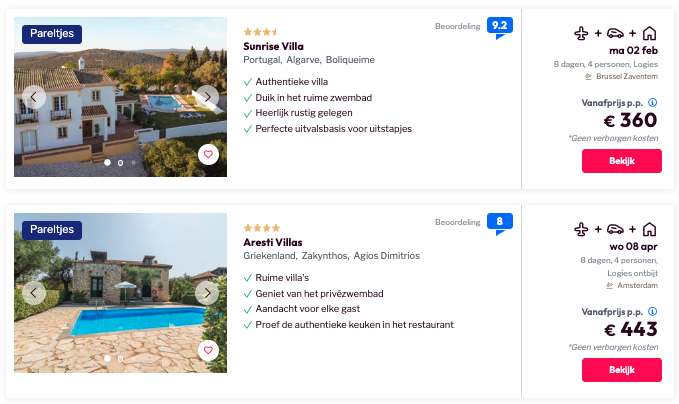Image resolution: width=679 pixels, height=404 pixels.
Task: Click the Pareltjes label on Sunrise Villa
Action: tap(52, 34)
